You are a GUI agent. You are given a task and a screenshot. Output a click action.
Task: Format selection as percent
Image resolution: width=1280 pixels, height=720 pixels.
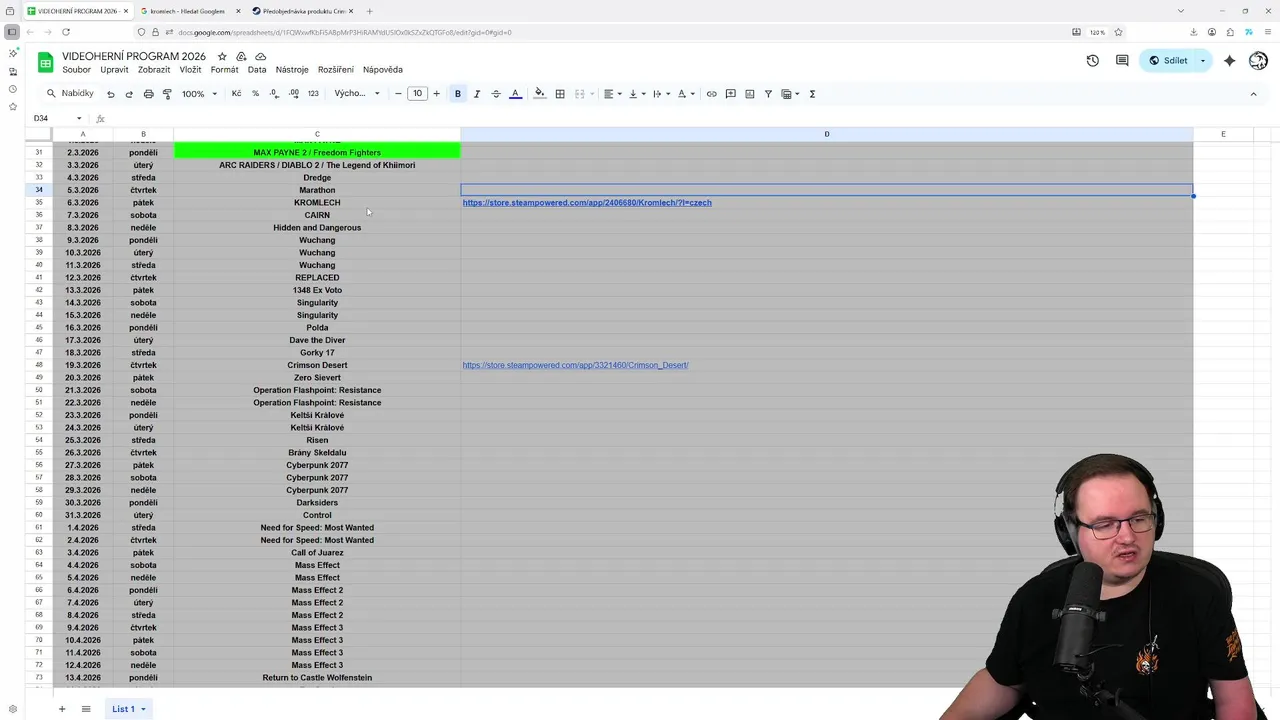[x=255, y=94]
